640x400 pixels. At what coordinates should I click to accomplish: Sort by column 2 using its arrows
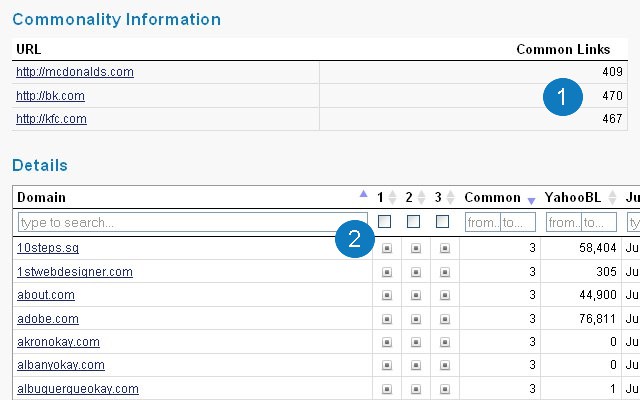click(421, 198)
